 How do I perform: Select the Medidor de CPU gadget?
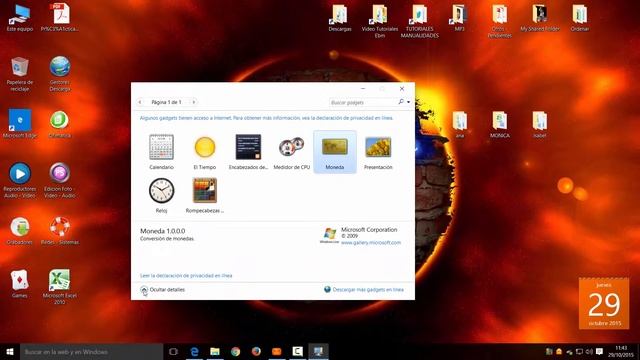click(291, 151)
